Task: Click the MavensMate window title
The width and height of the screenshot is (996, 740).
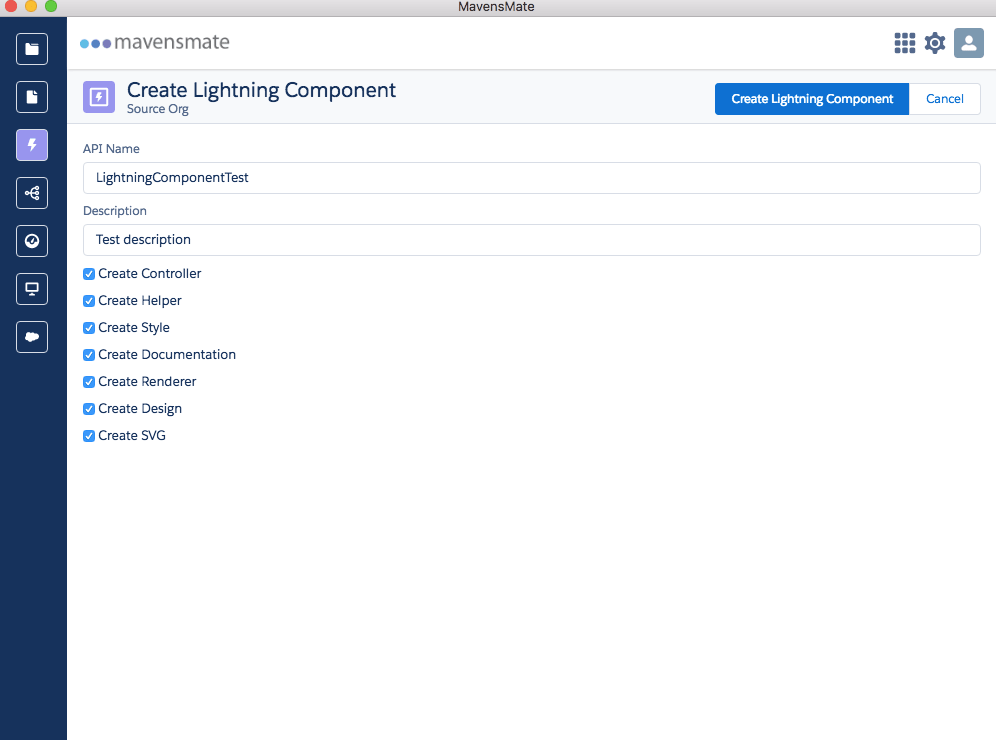Action: 496,7
